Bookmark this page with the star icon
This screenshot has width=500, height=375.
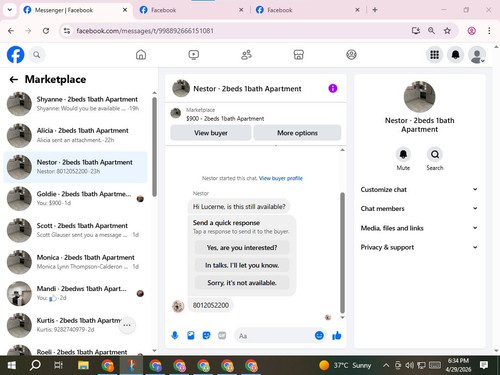click(x=447, y=31)
